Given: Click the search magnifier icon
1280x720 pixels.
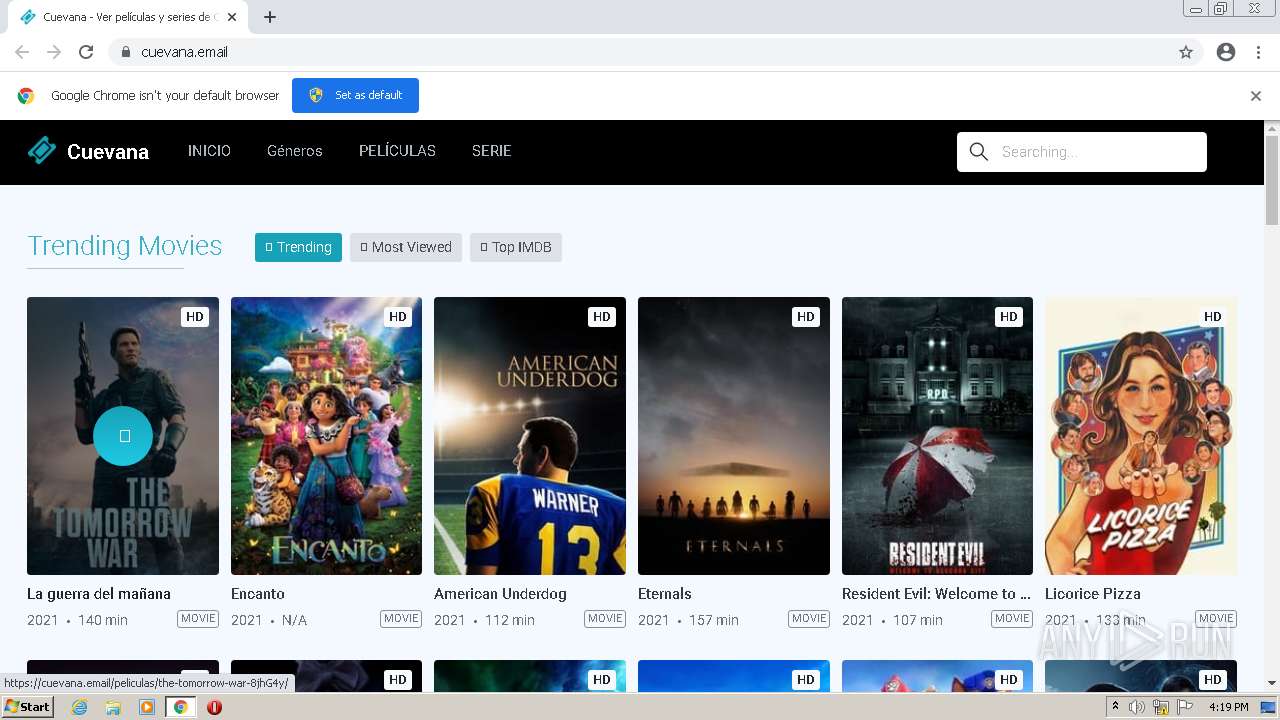Looking at the screenshot, I should tap(979, 152).
